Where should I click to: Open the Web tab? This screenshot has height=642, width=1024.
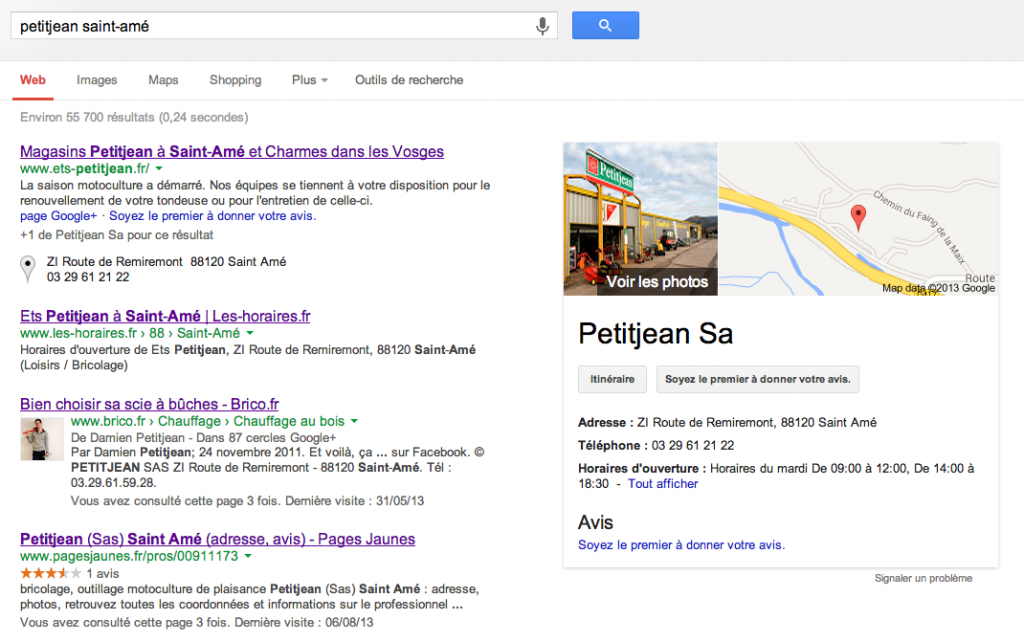point(33,80)
